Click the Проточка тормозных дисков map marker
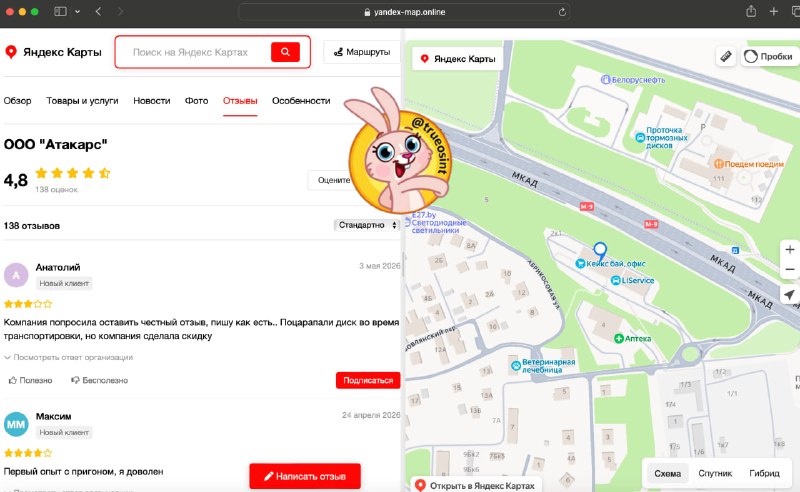Viewport: 800px width, 492px height. pyautogui.click(x=661, y=138)
